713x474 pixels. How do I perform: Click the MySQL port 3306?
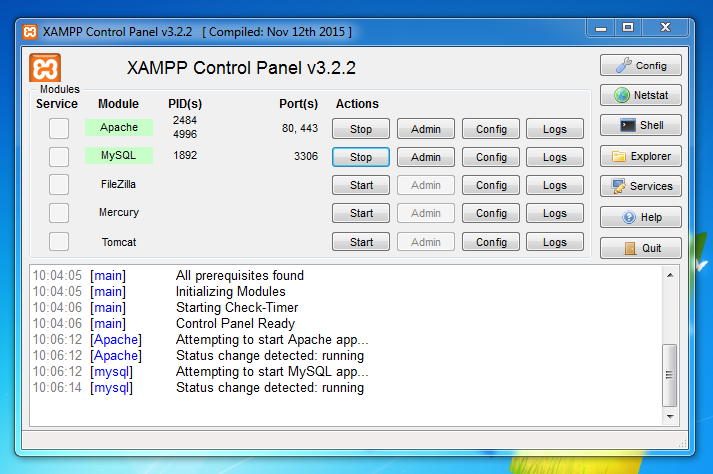pyautogui.click(x=306, y=156)
